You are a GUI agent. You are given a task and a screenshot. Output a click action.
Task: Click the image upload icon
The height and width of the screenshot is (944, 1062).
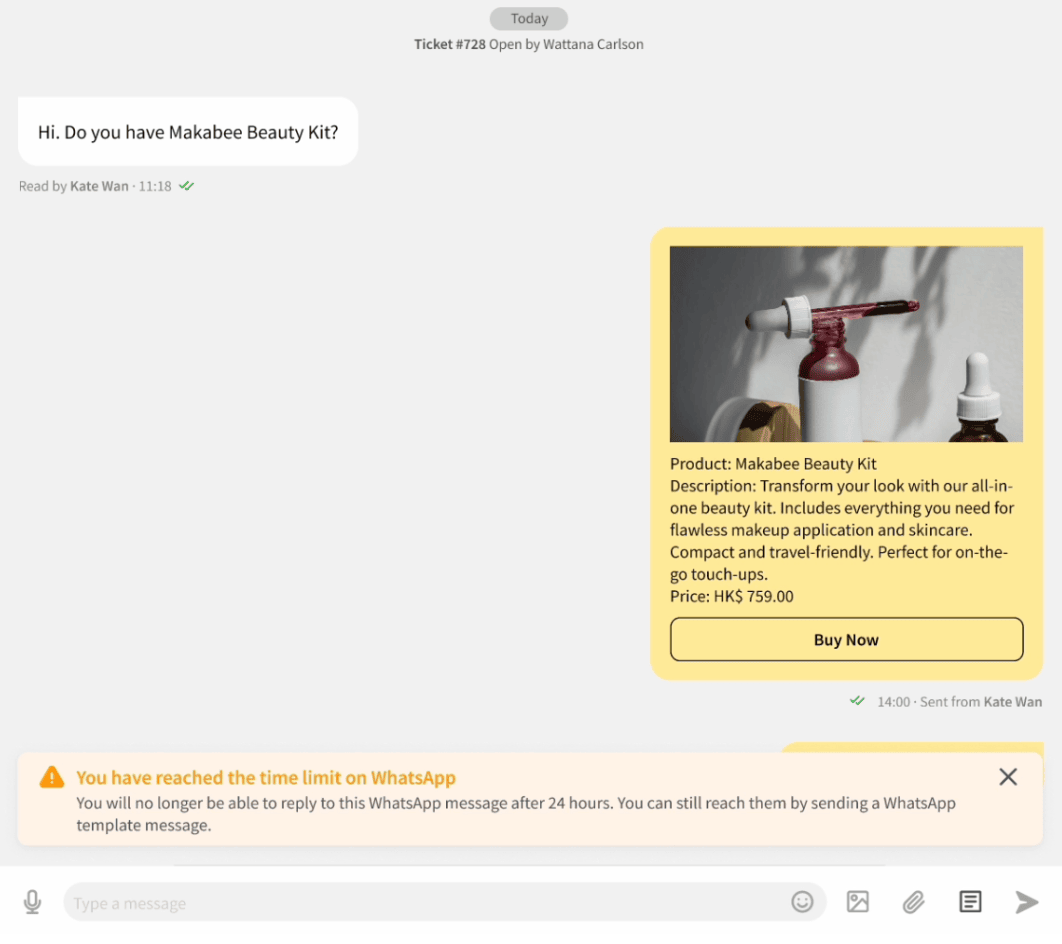(857, 902)
